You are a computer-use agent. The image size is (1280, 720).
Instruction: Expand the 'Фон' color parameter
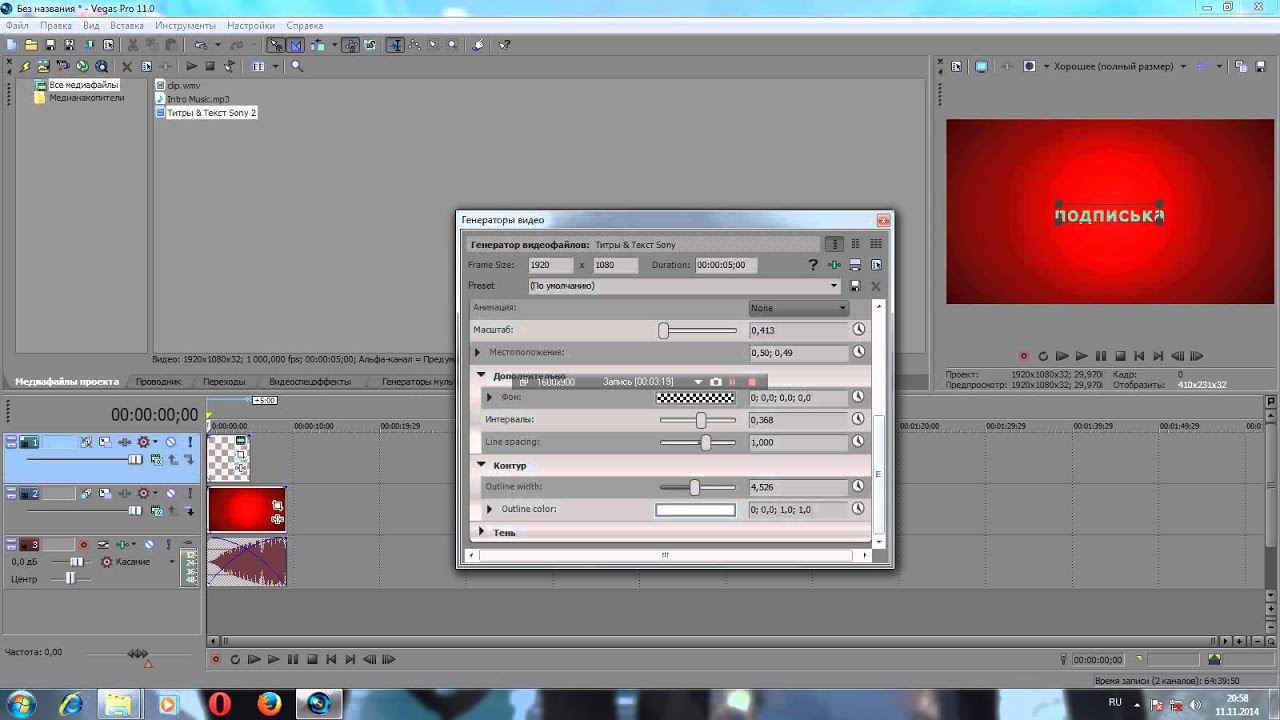coord(489,397)
